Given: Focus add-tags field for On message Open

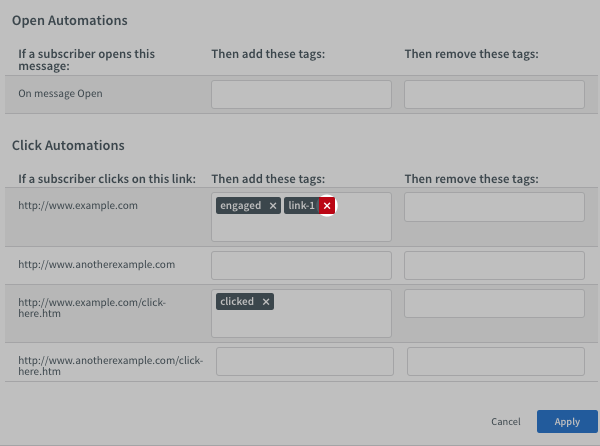Looking at the screenshot, I should pyautogui.click(x=301, y=95).
